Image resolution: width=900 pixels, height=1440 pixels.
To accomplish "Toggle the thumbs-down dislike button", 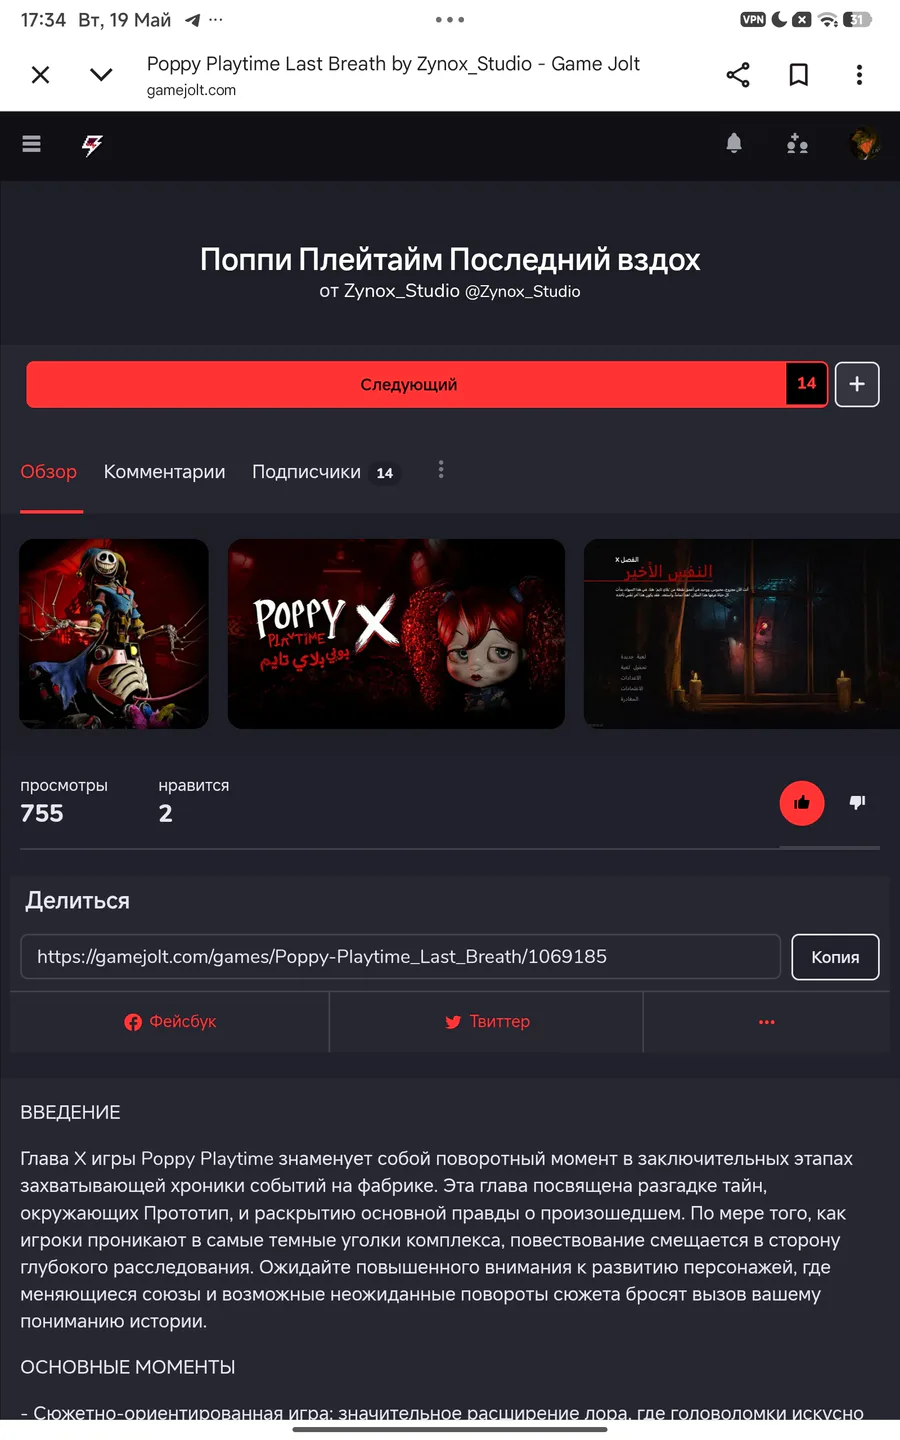I will pyautogui.click(x=857, y=802).
